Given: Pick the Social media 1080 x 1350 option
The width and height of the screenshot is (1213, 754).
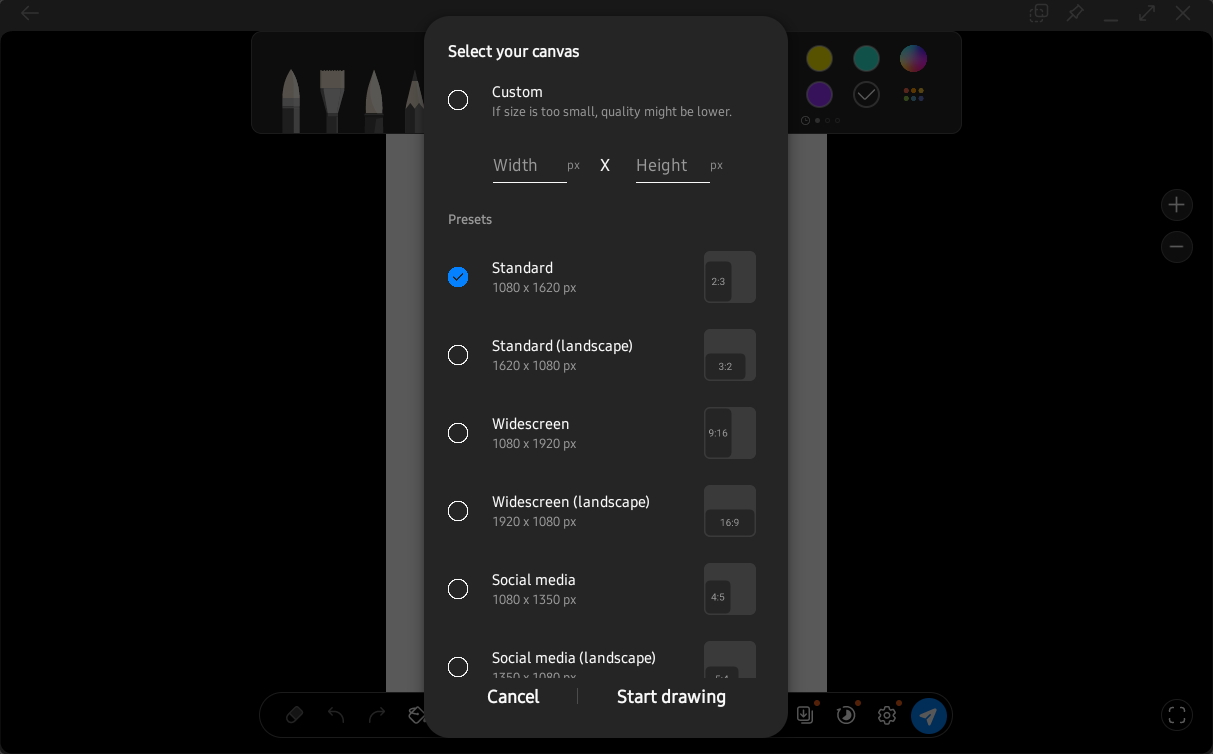Looking at the screenshot, I should 458,589.
